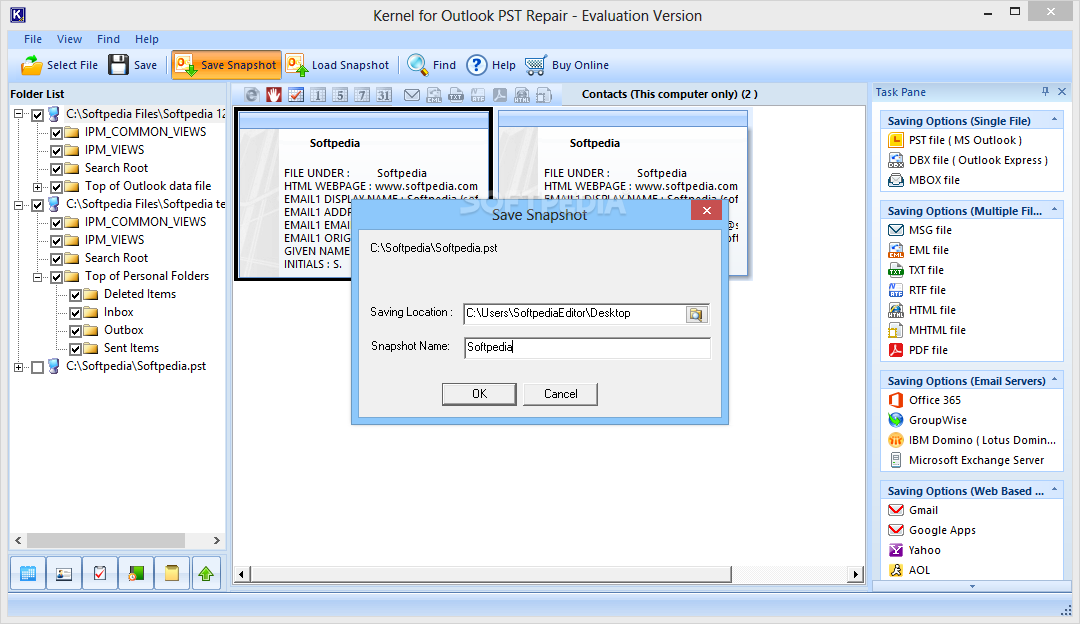Click the green up arrow button
Screen dimensions: 1080x624
(206, 573)
